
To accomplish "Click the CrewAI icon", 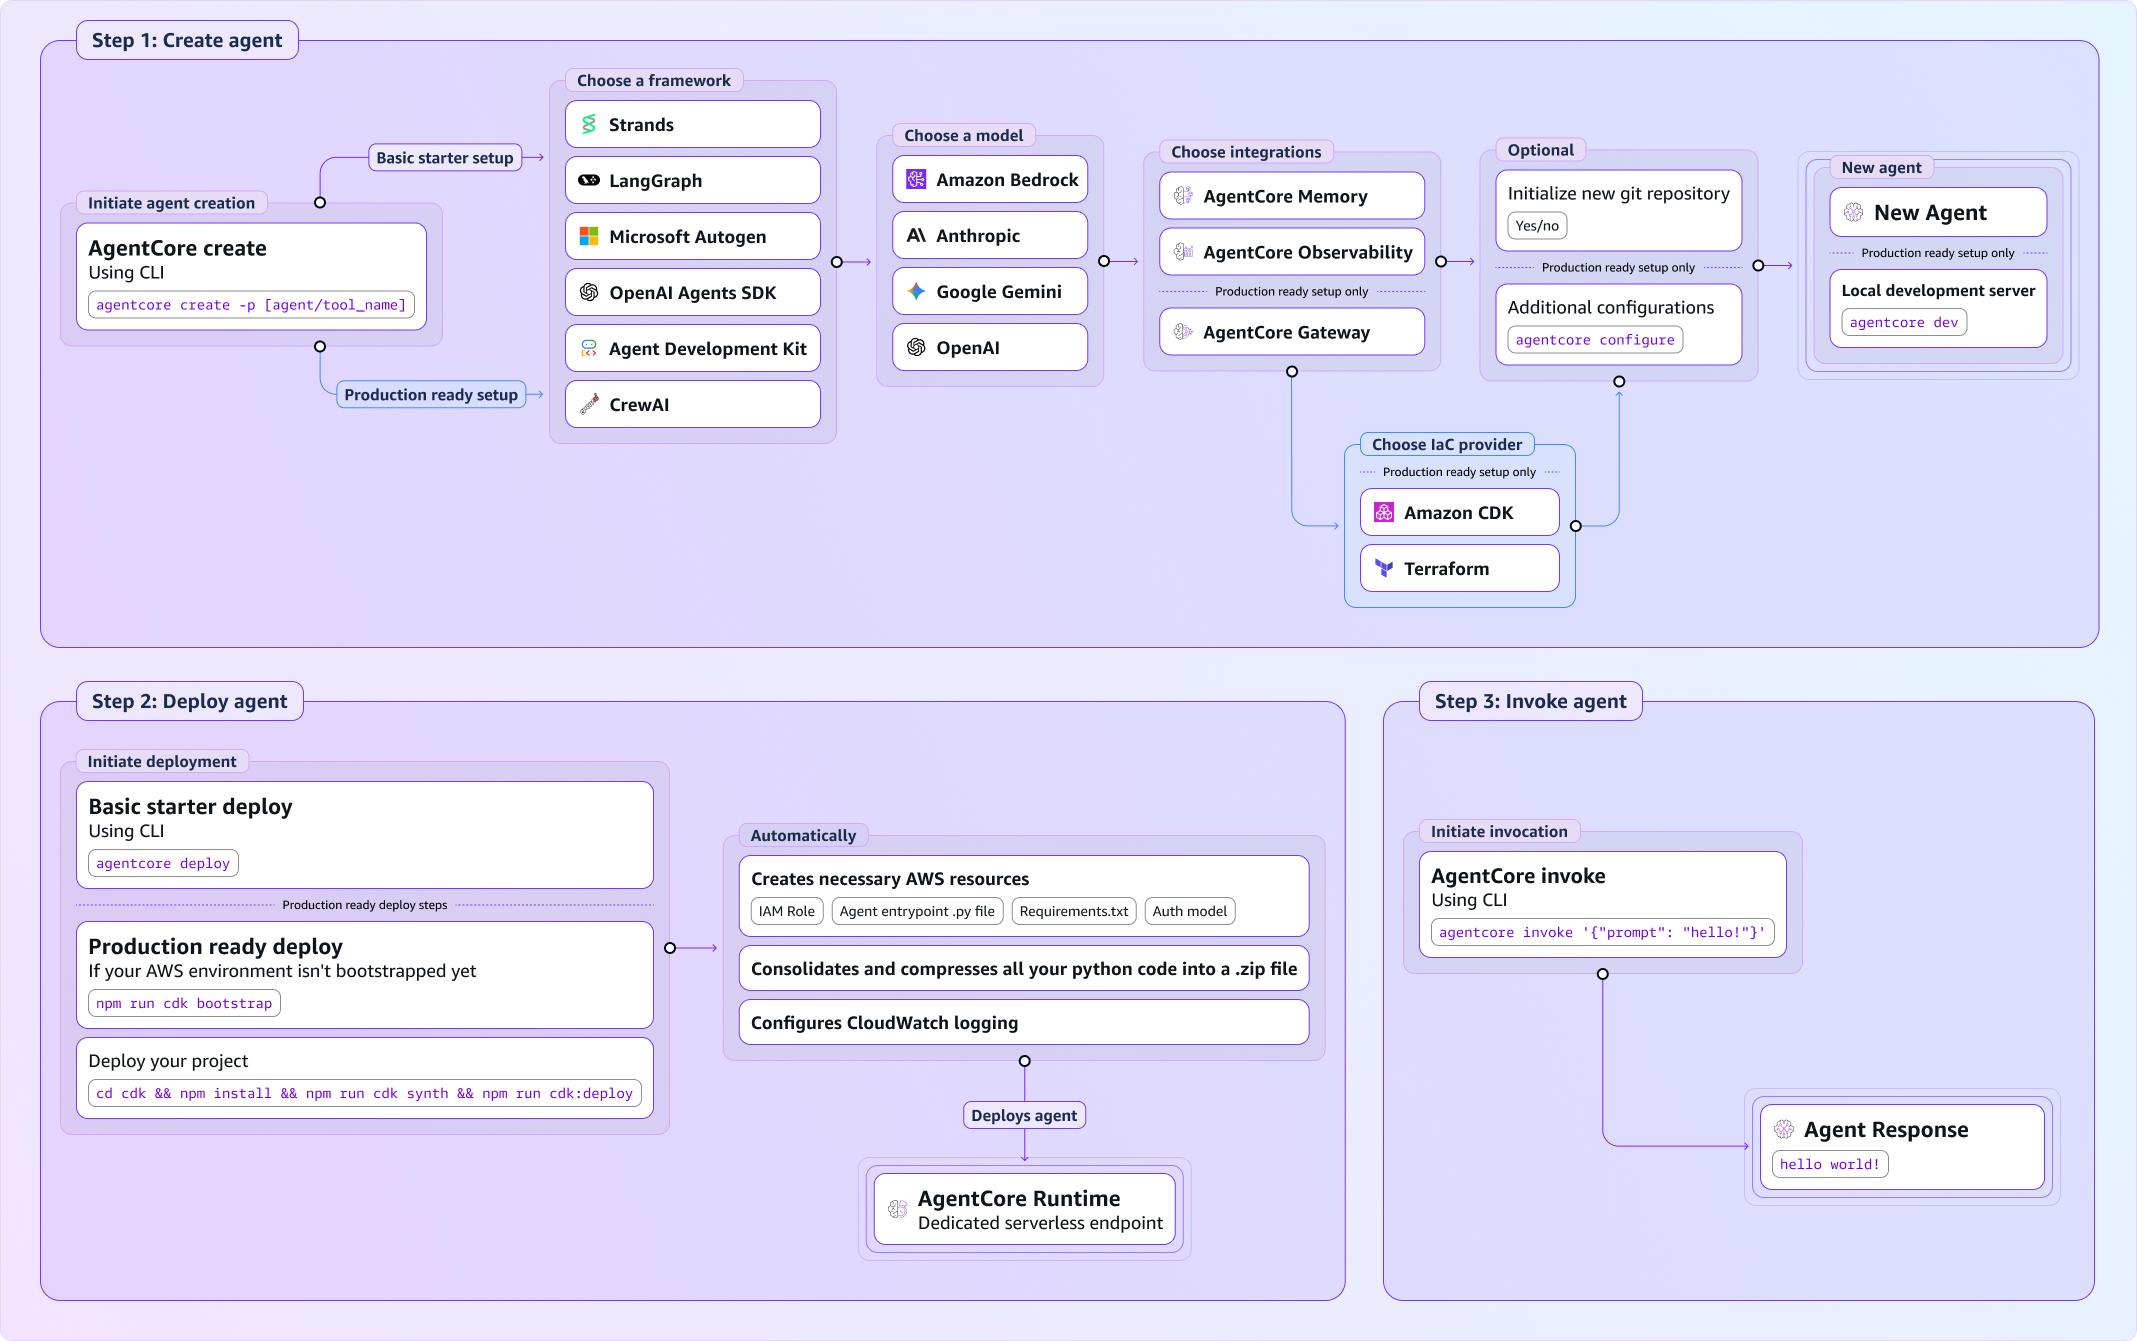I will [x=589, y=405].
